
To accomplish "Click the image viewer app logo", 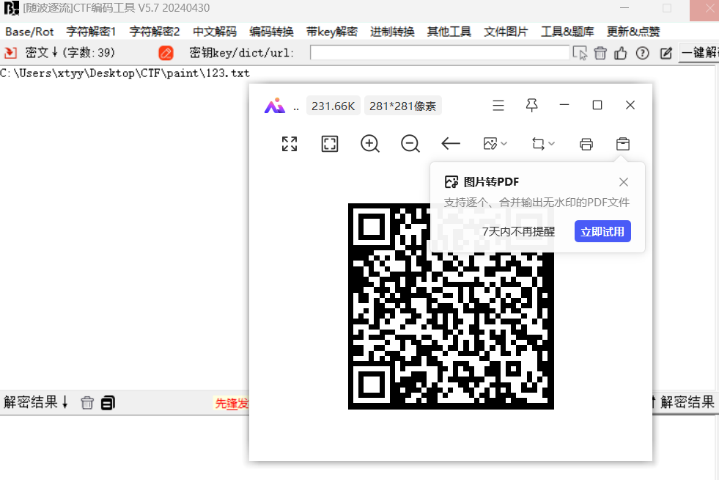I will click(274, 106).
